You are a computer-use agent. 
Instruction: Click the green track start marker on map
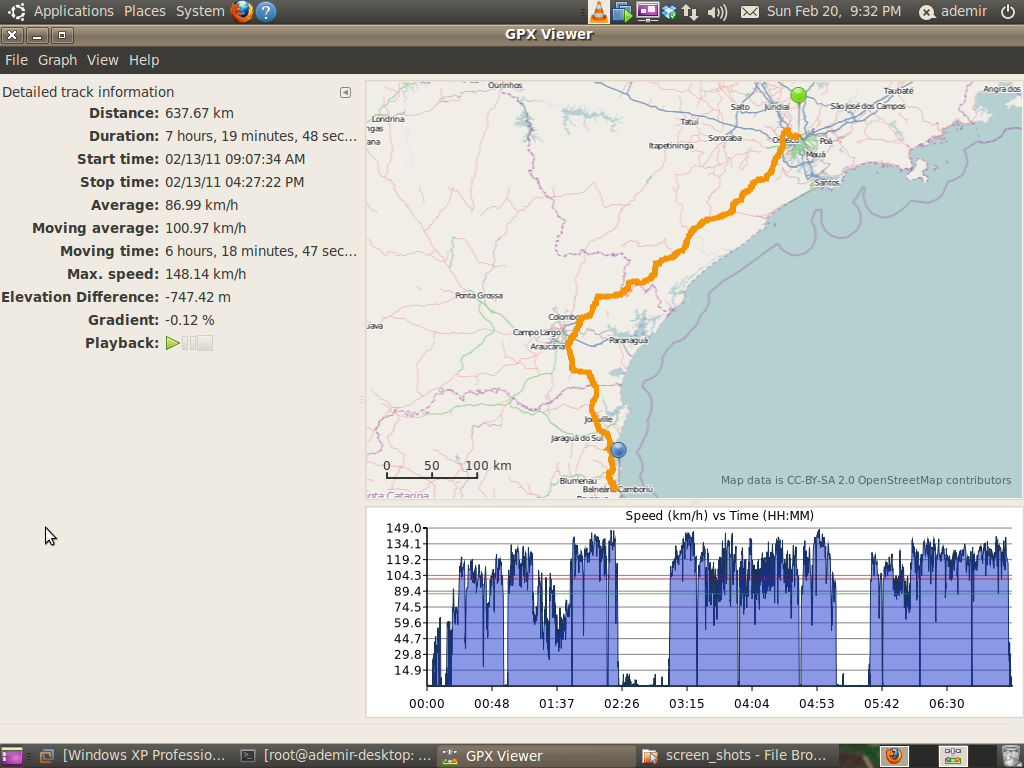tap(798, 96)
